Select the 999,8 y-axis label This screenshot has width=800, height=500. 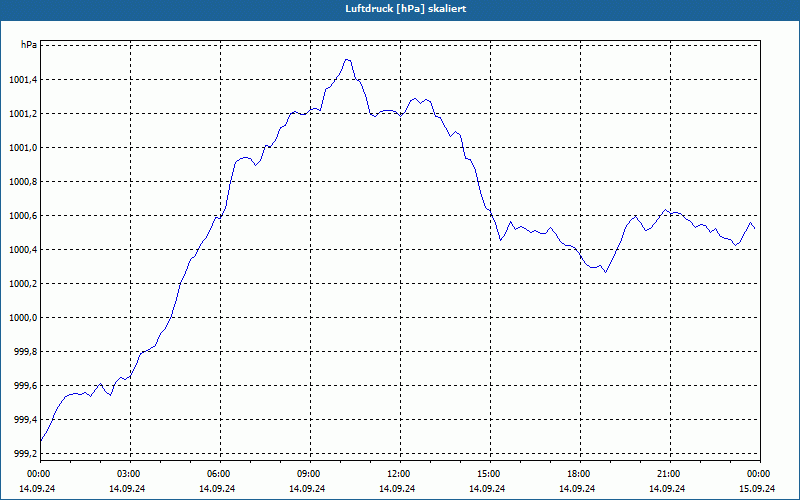(x=26, y=352)
